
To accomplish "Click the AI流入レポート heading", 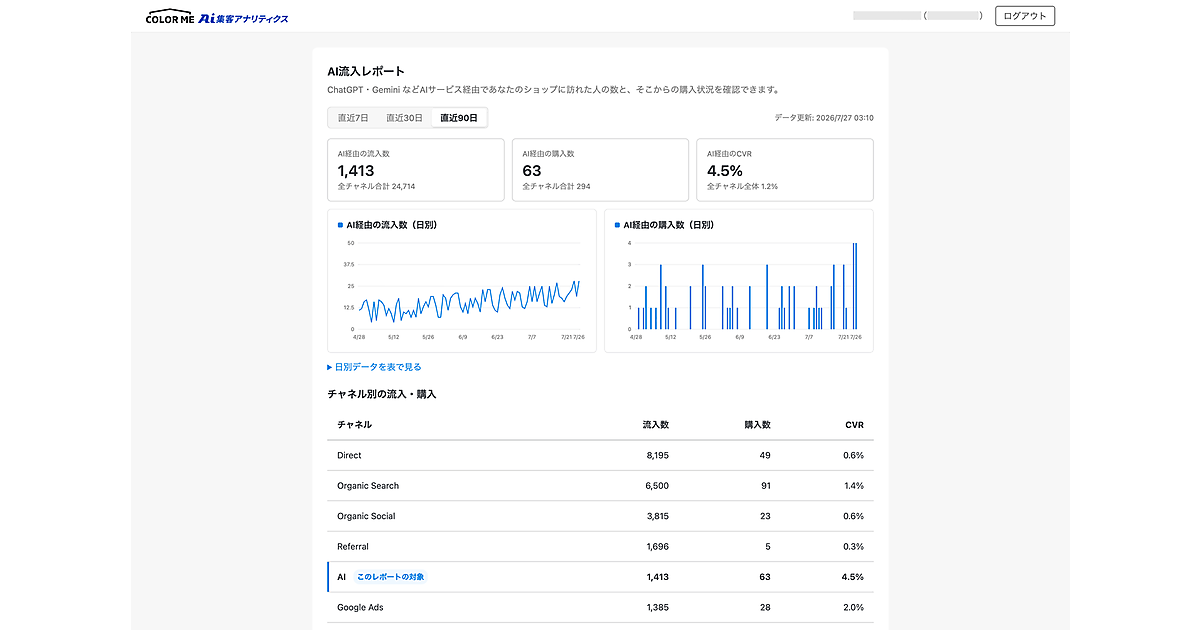I will point(366,71).
